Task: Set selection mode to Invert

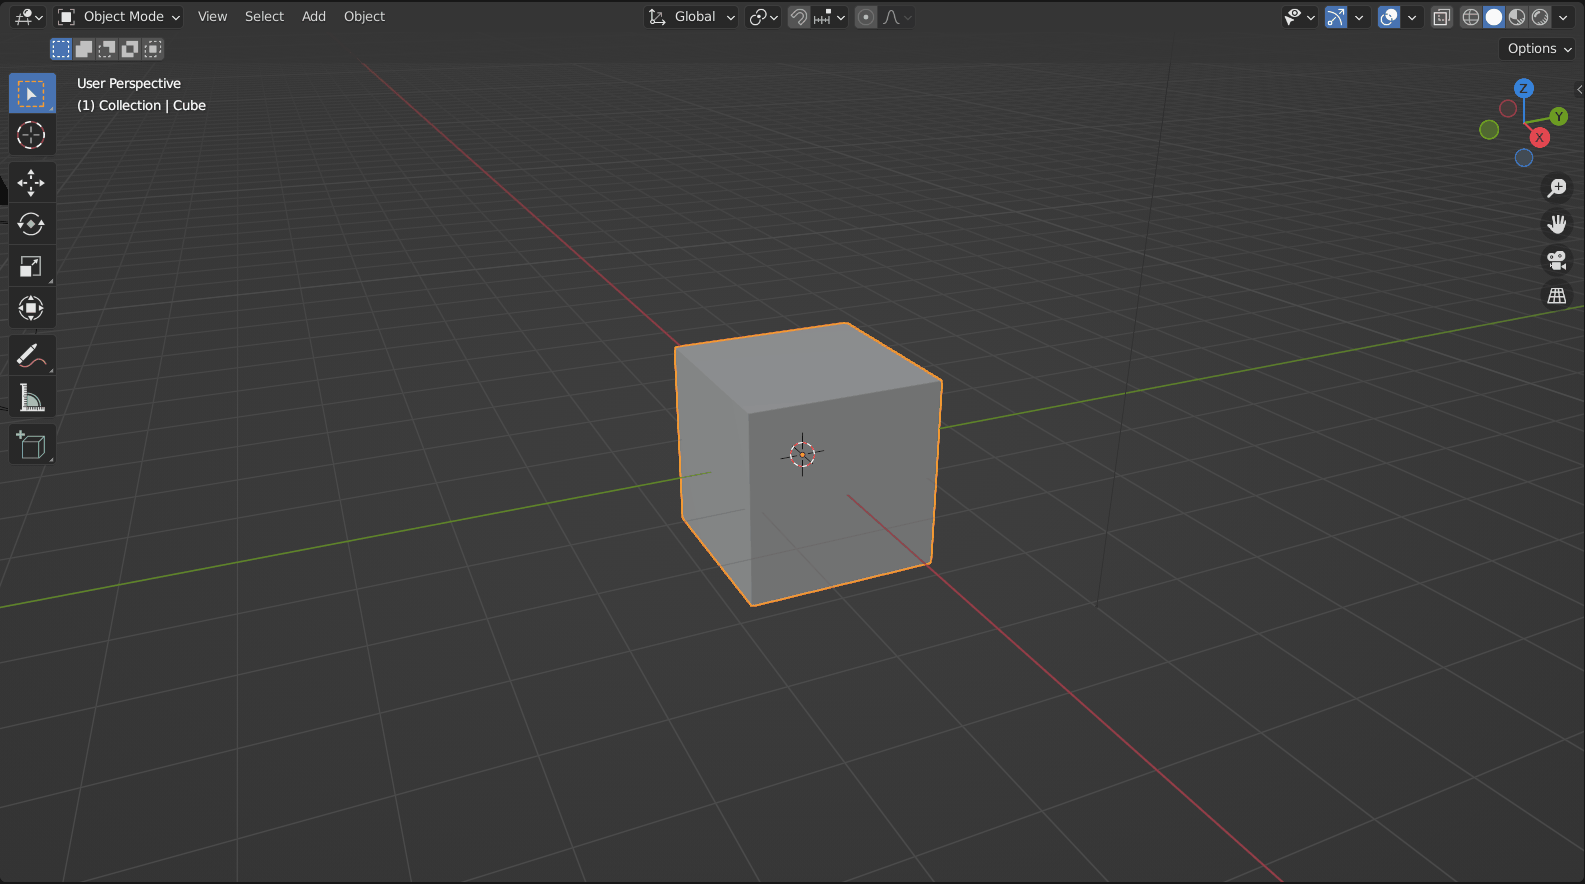Action: click(130, 49)
